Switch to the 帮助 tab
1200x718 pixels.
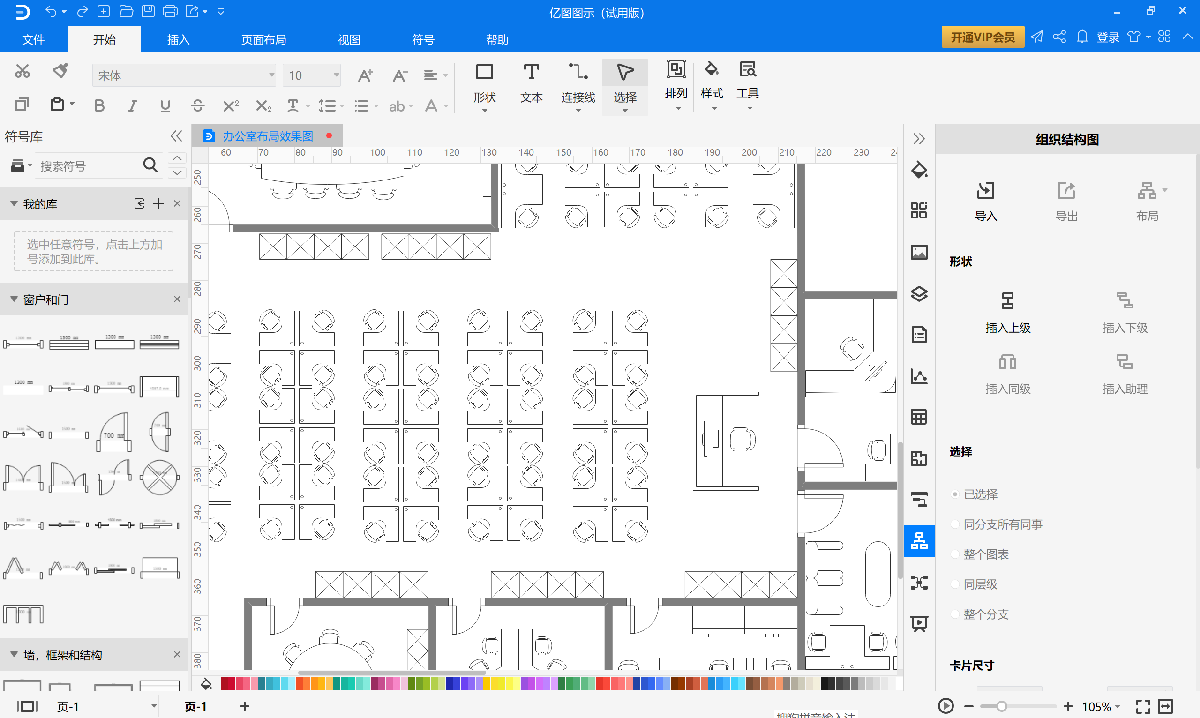pyautogui.click(x=497, y=40)
